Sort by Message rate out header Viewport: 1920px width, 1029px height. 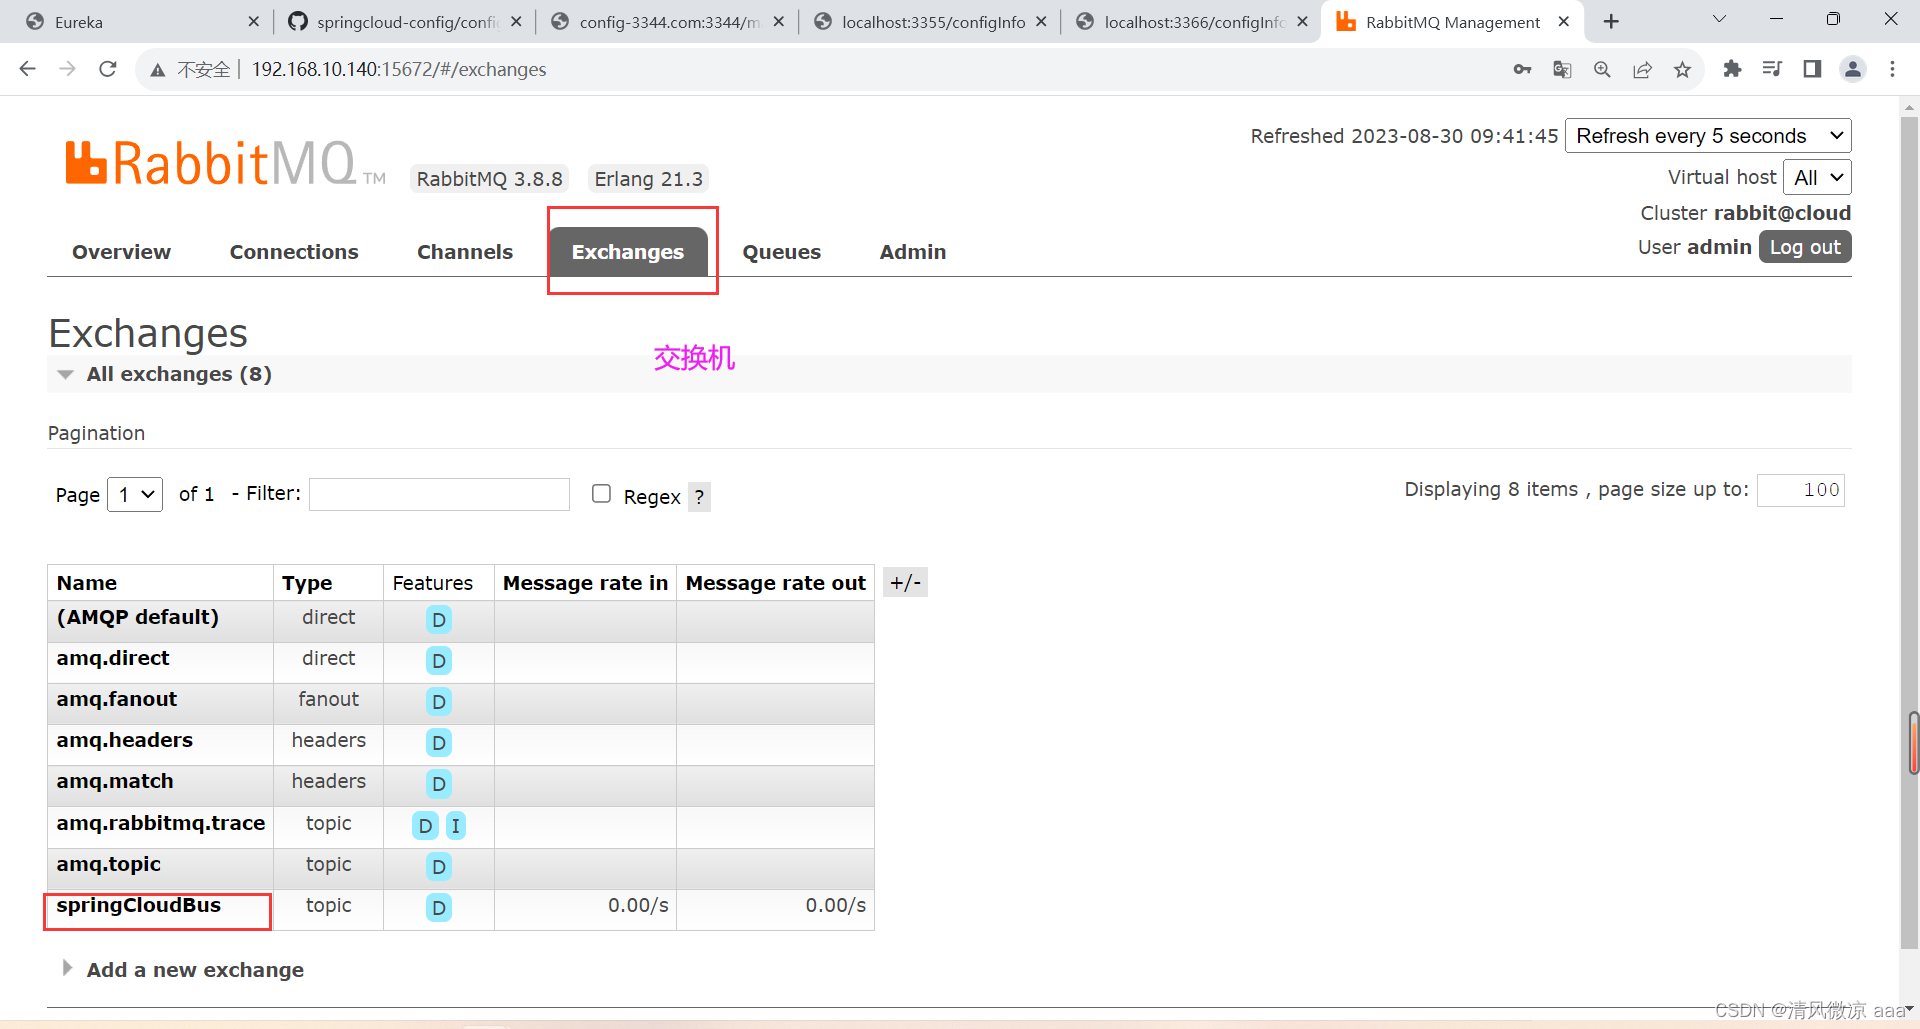pos(775,583)
